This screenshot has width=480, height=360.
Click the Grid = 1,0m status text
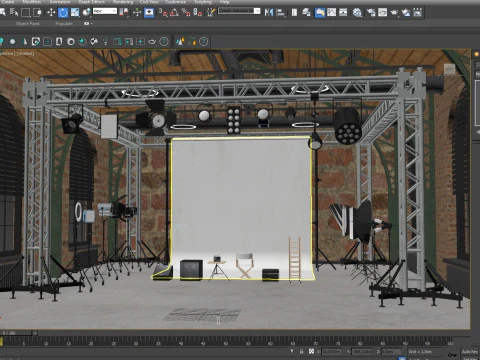click(x=420, y=351)
